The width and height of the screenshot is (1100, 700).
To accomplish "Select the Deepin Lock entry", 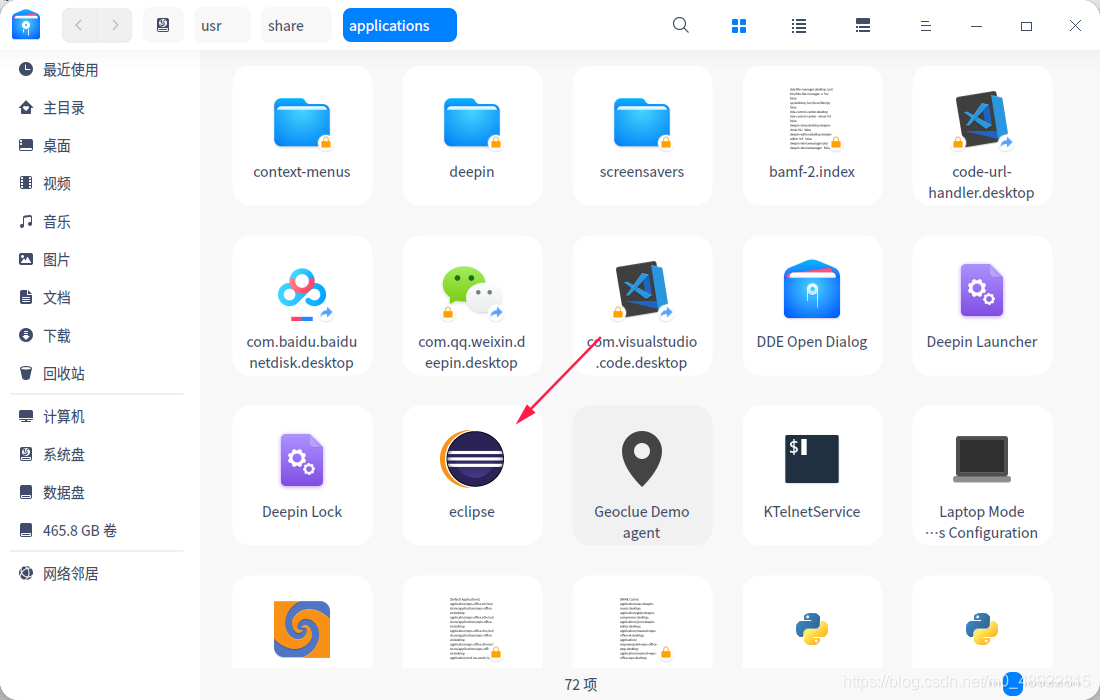I will point(302,476).
